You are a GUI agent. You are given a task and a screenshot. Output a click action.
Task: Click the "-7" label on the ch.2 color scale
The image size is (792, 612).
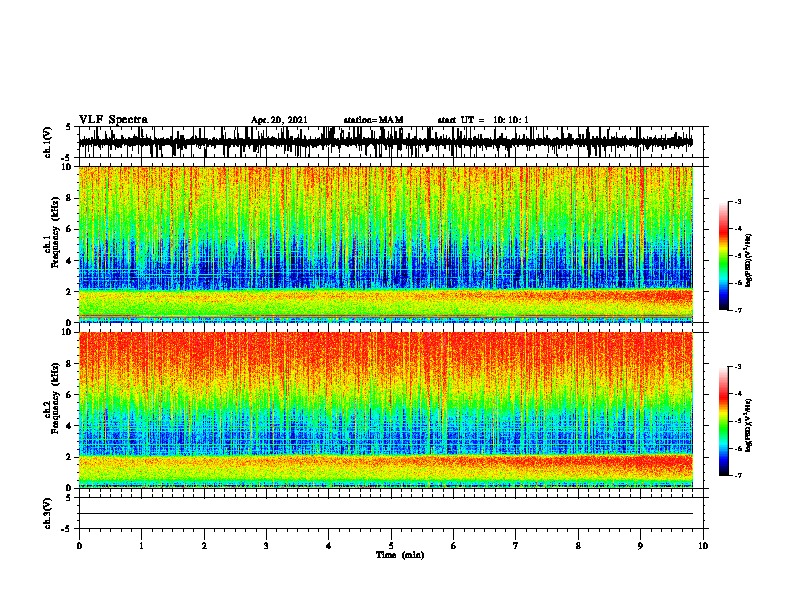pyautogui.click(x=738, y=475)
